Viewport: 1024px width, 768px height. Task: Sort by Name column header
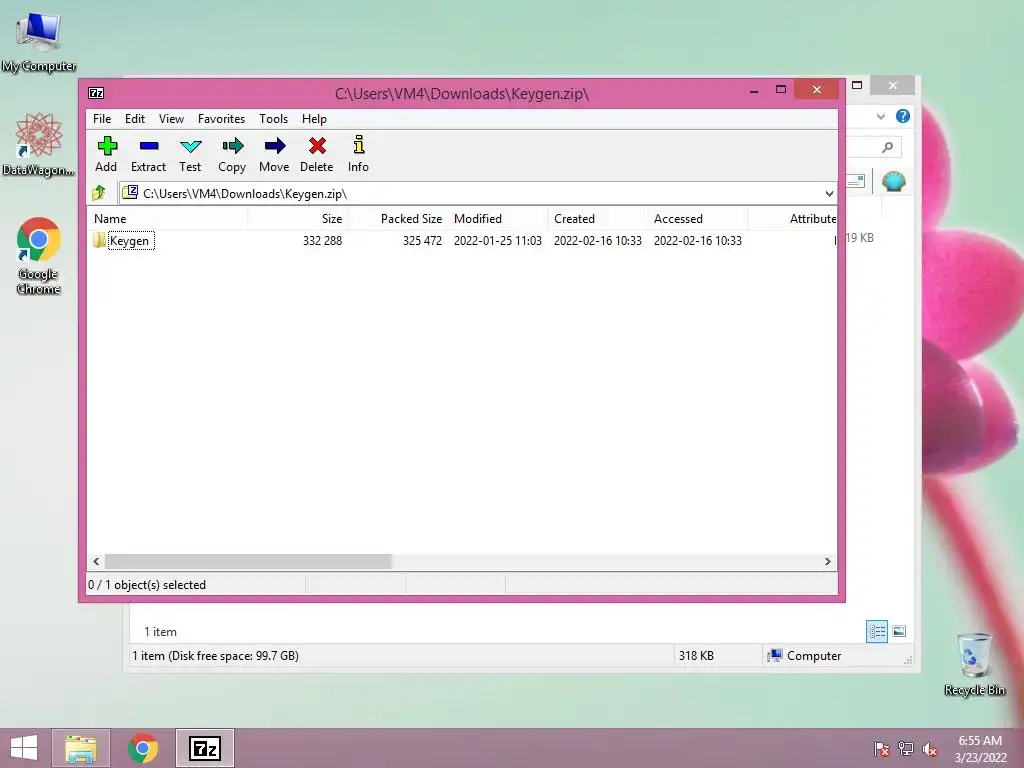(167, 219)
